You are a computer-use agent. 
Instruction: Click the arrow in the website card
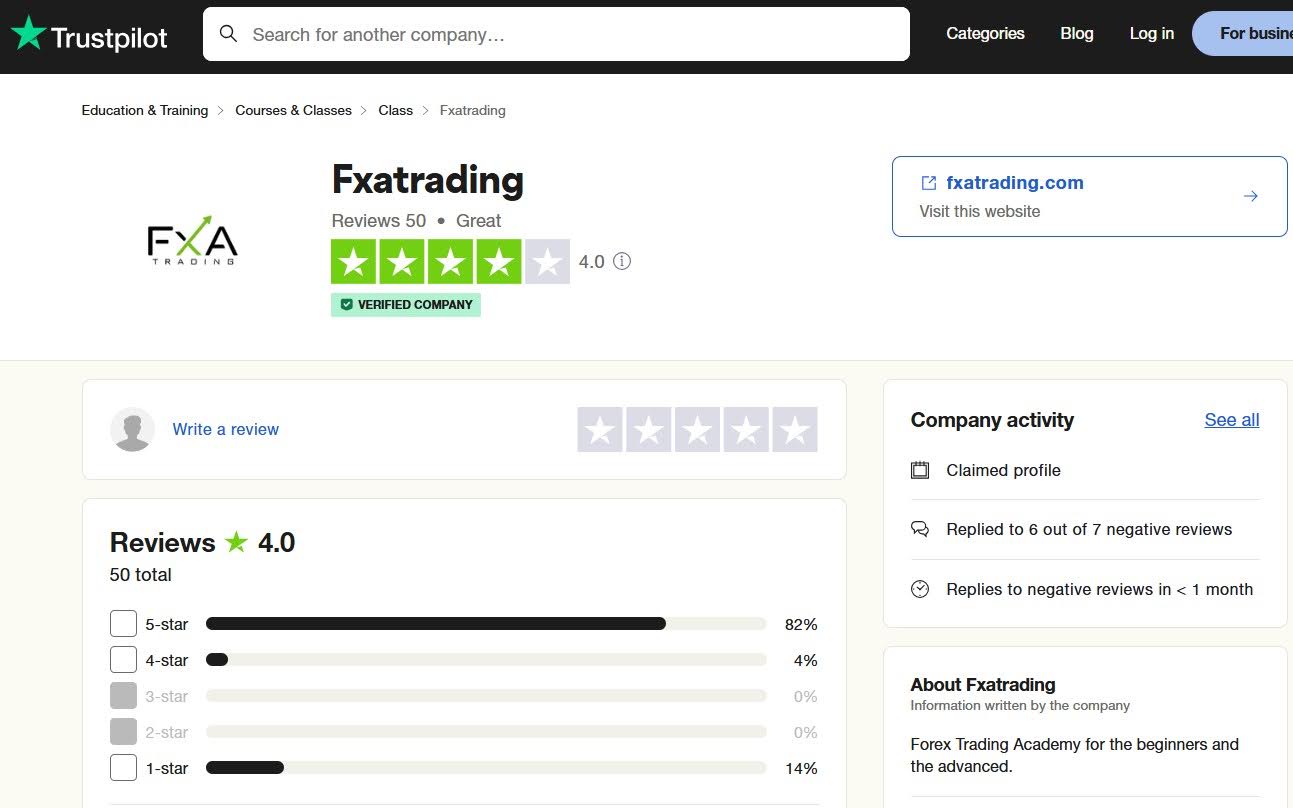point(1250,196)
